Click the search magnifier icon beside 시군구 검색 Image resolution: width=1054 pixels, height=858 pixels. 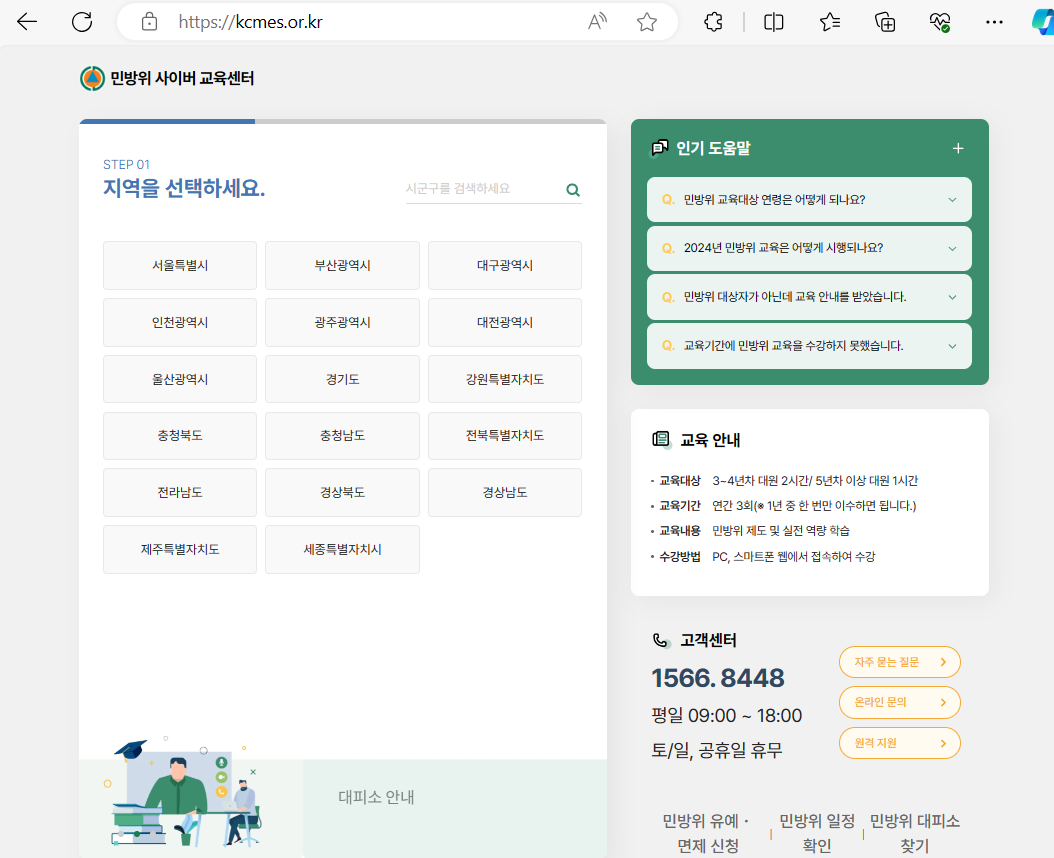572,189
